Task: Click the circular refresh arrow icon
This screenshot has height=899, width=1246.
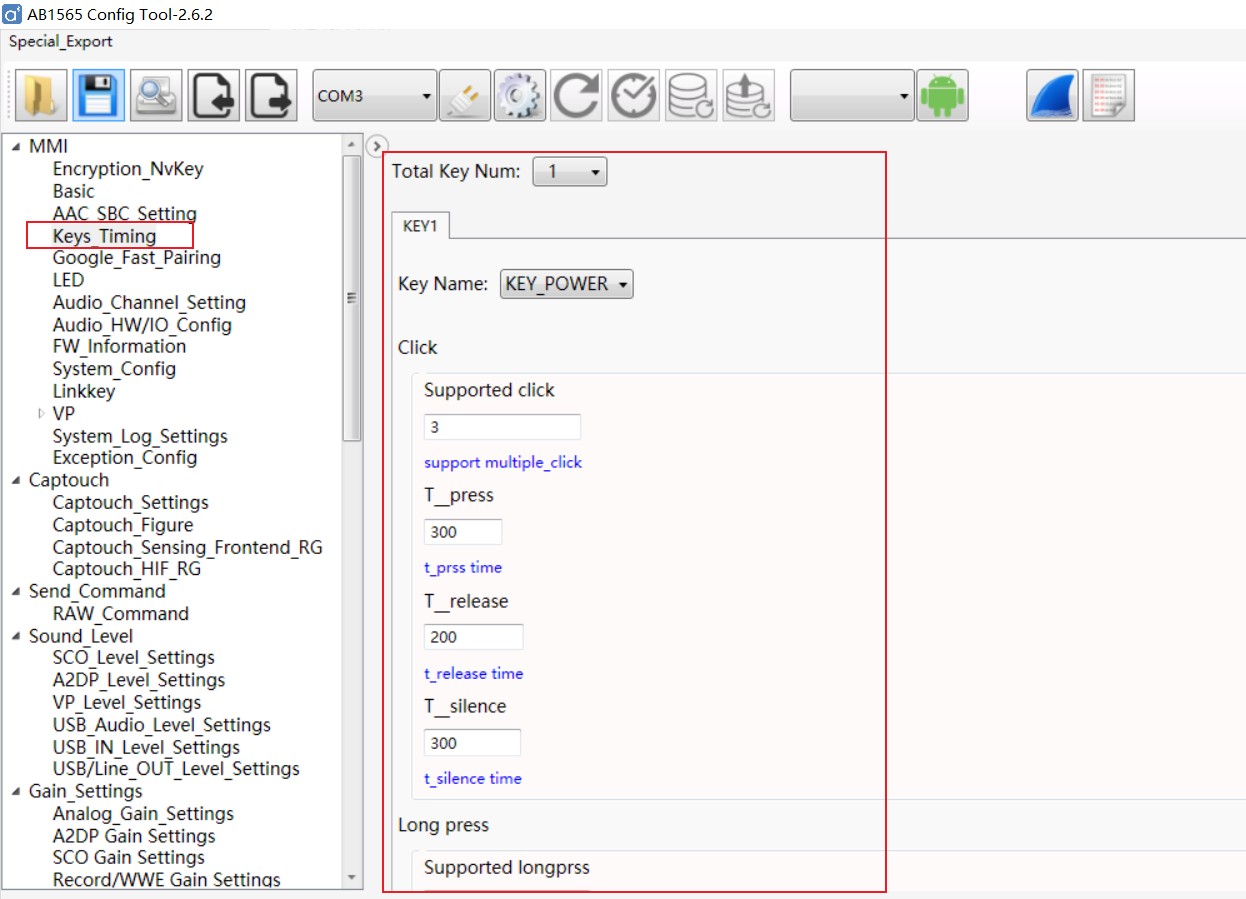Action: click(577, 96)
